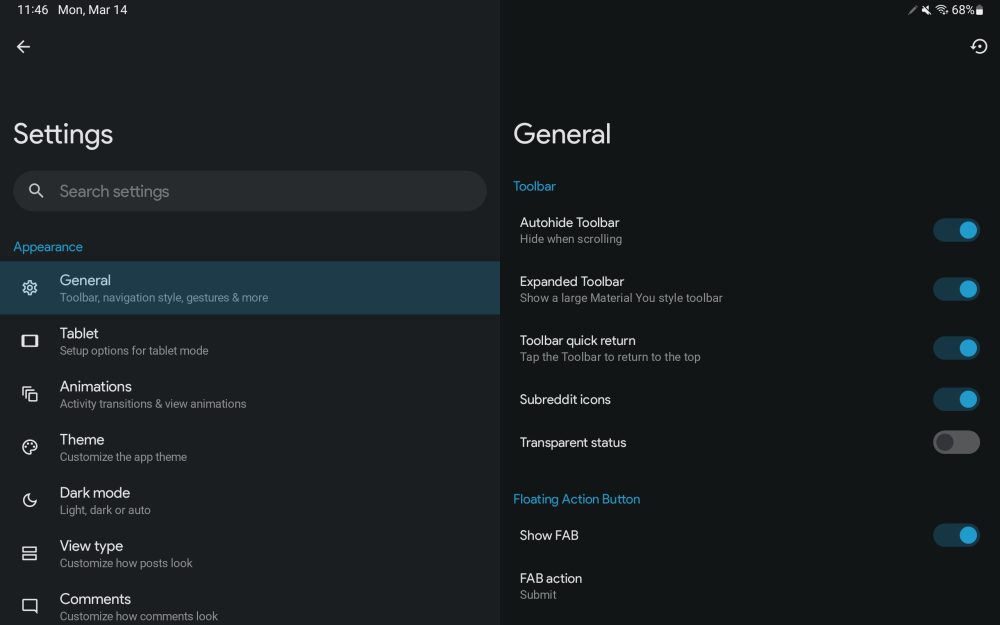The width and height of the screenshot is (1000, 625).
Task: Click the Comments icon in the sidebar
Action: click(x=30, y=605)
